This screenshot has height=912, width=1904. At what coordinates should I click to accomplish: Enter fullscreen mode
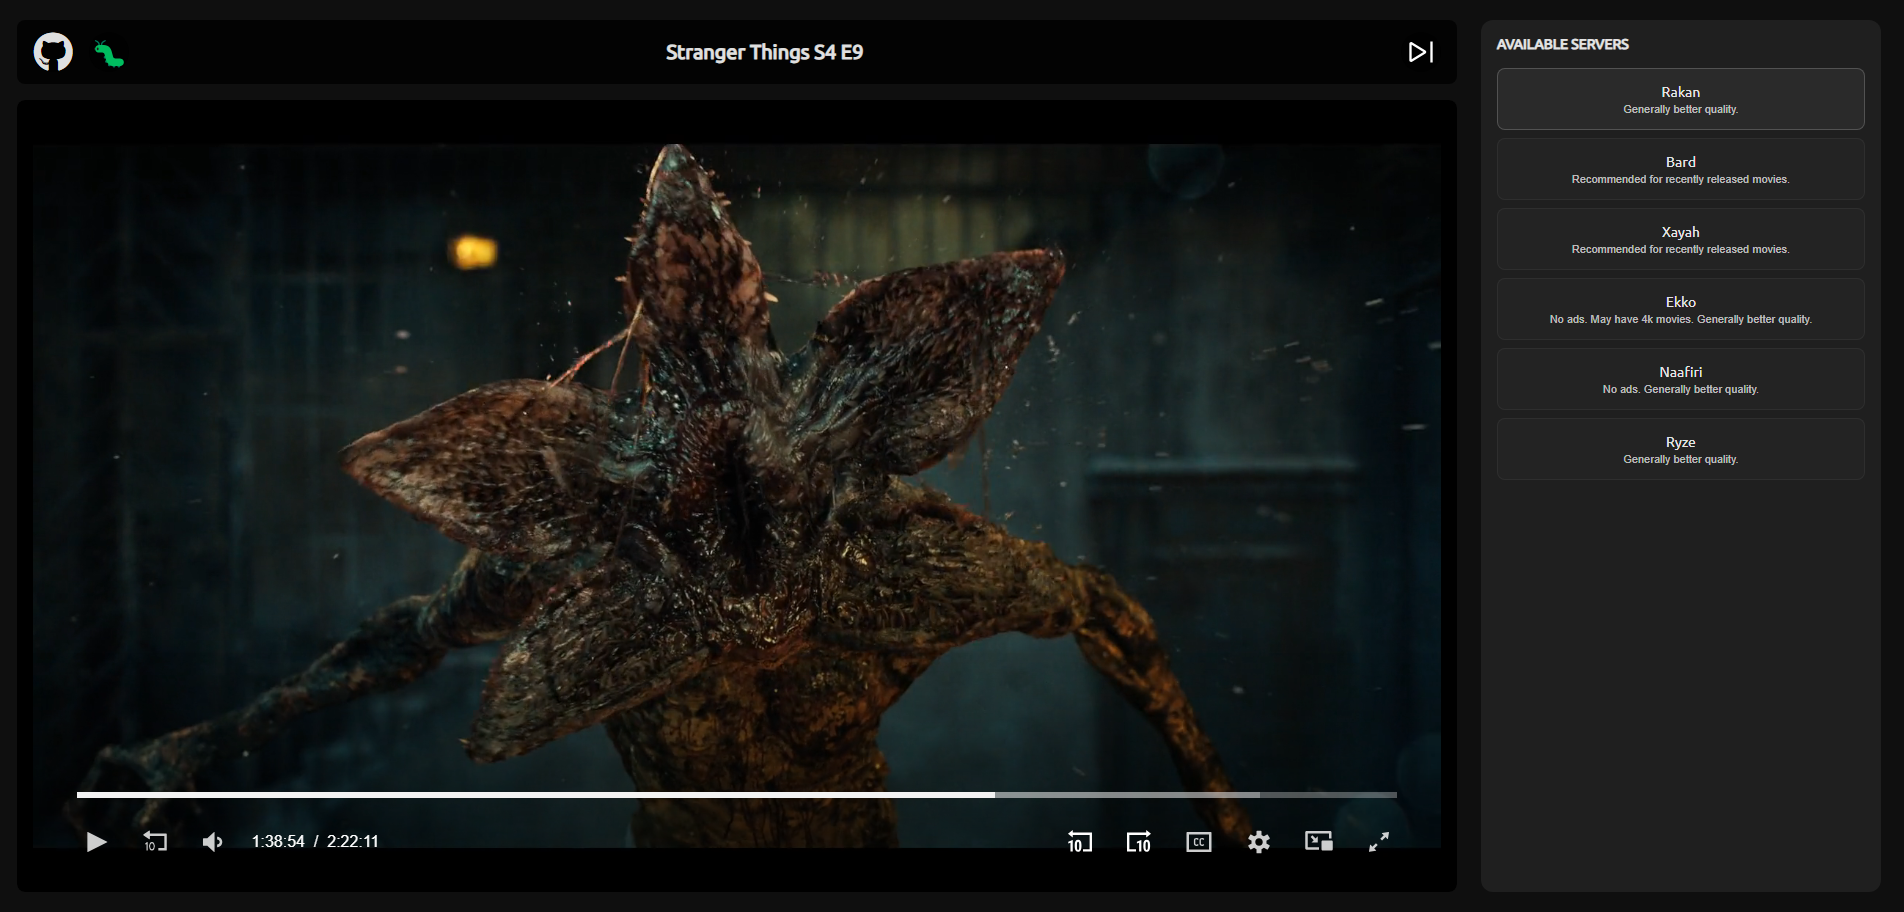[1379, 842]
